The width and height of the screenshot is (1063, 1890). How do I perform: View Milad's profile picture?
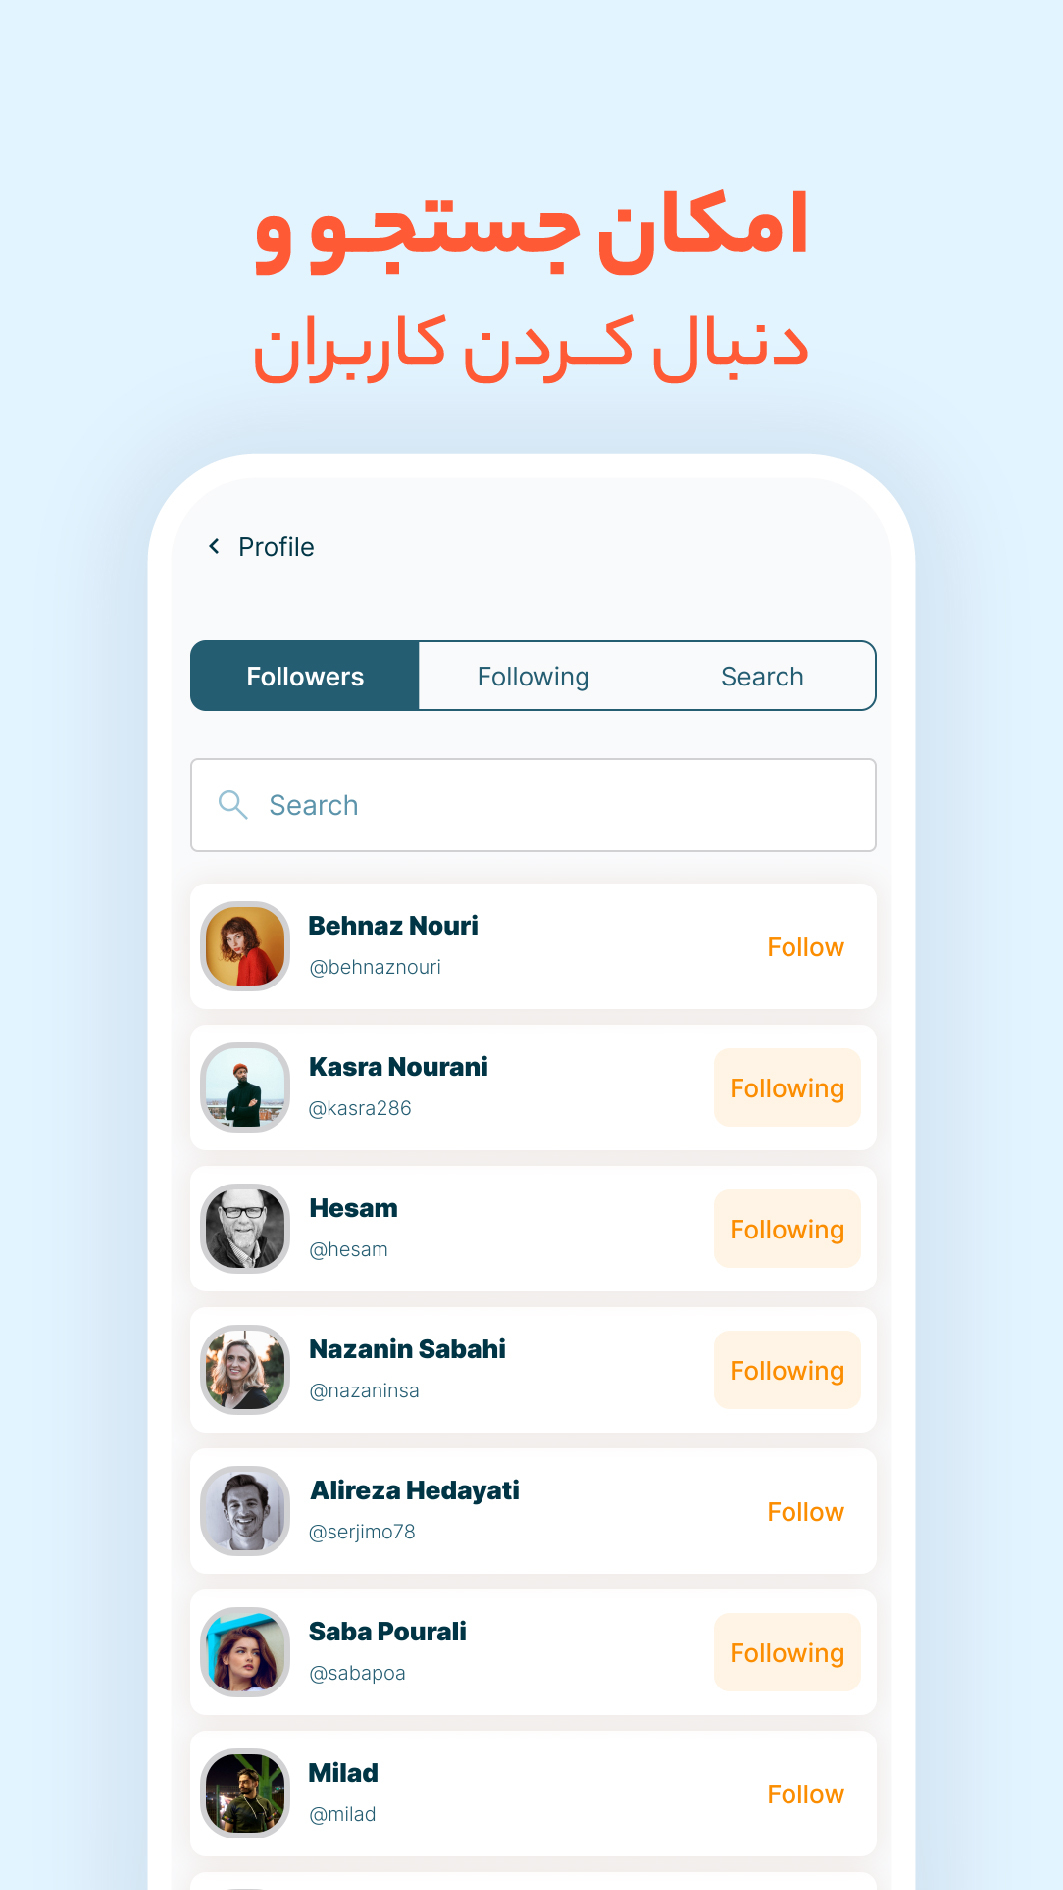pos(246,1793)
